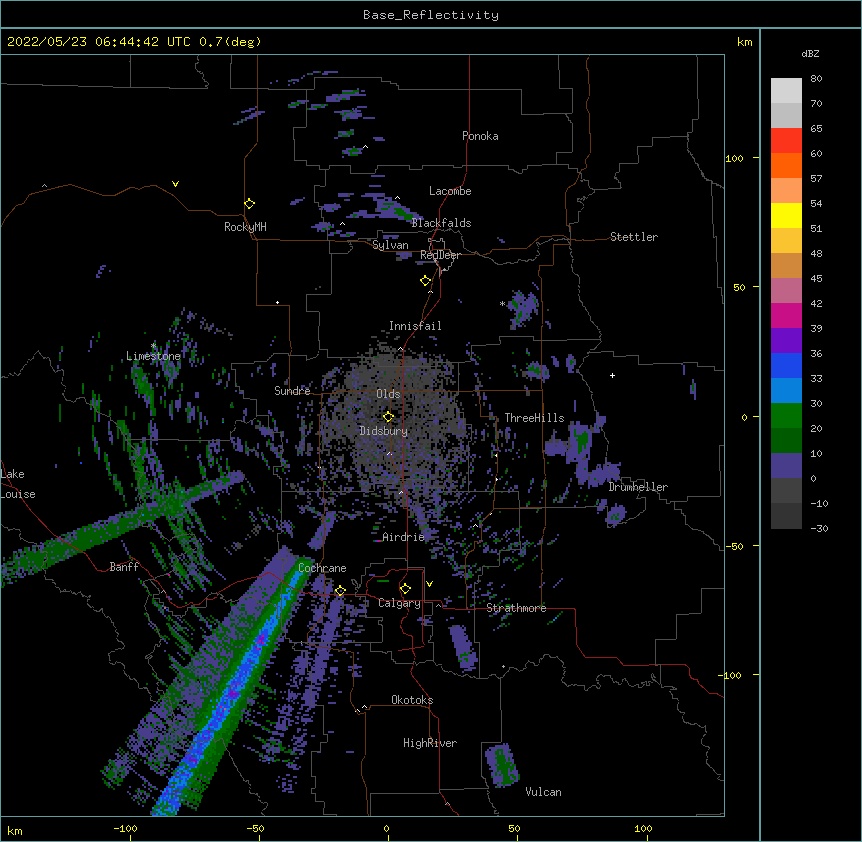Select the Lacombe label on map

click(450, 191)
